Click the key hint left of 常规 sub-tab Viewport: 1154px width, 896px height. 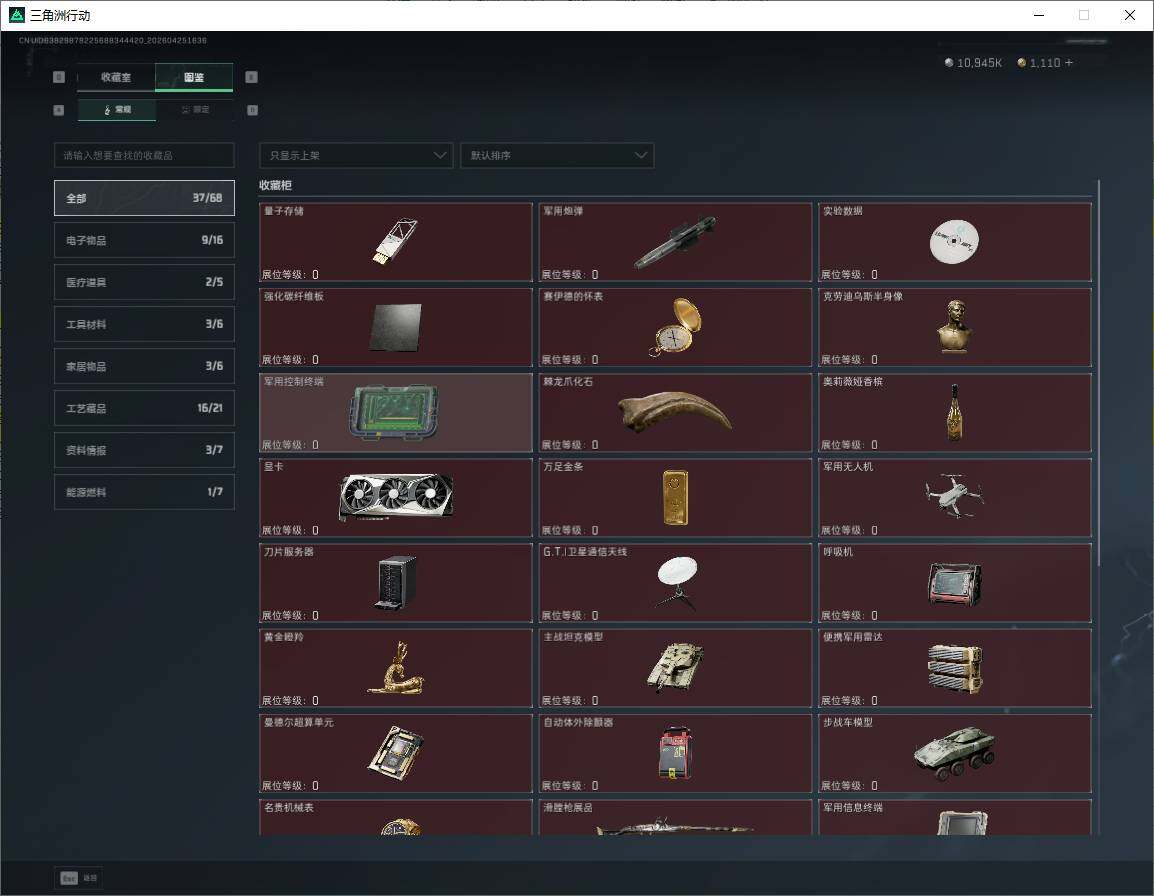(59, 110)
